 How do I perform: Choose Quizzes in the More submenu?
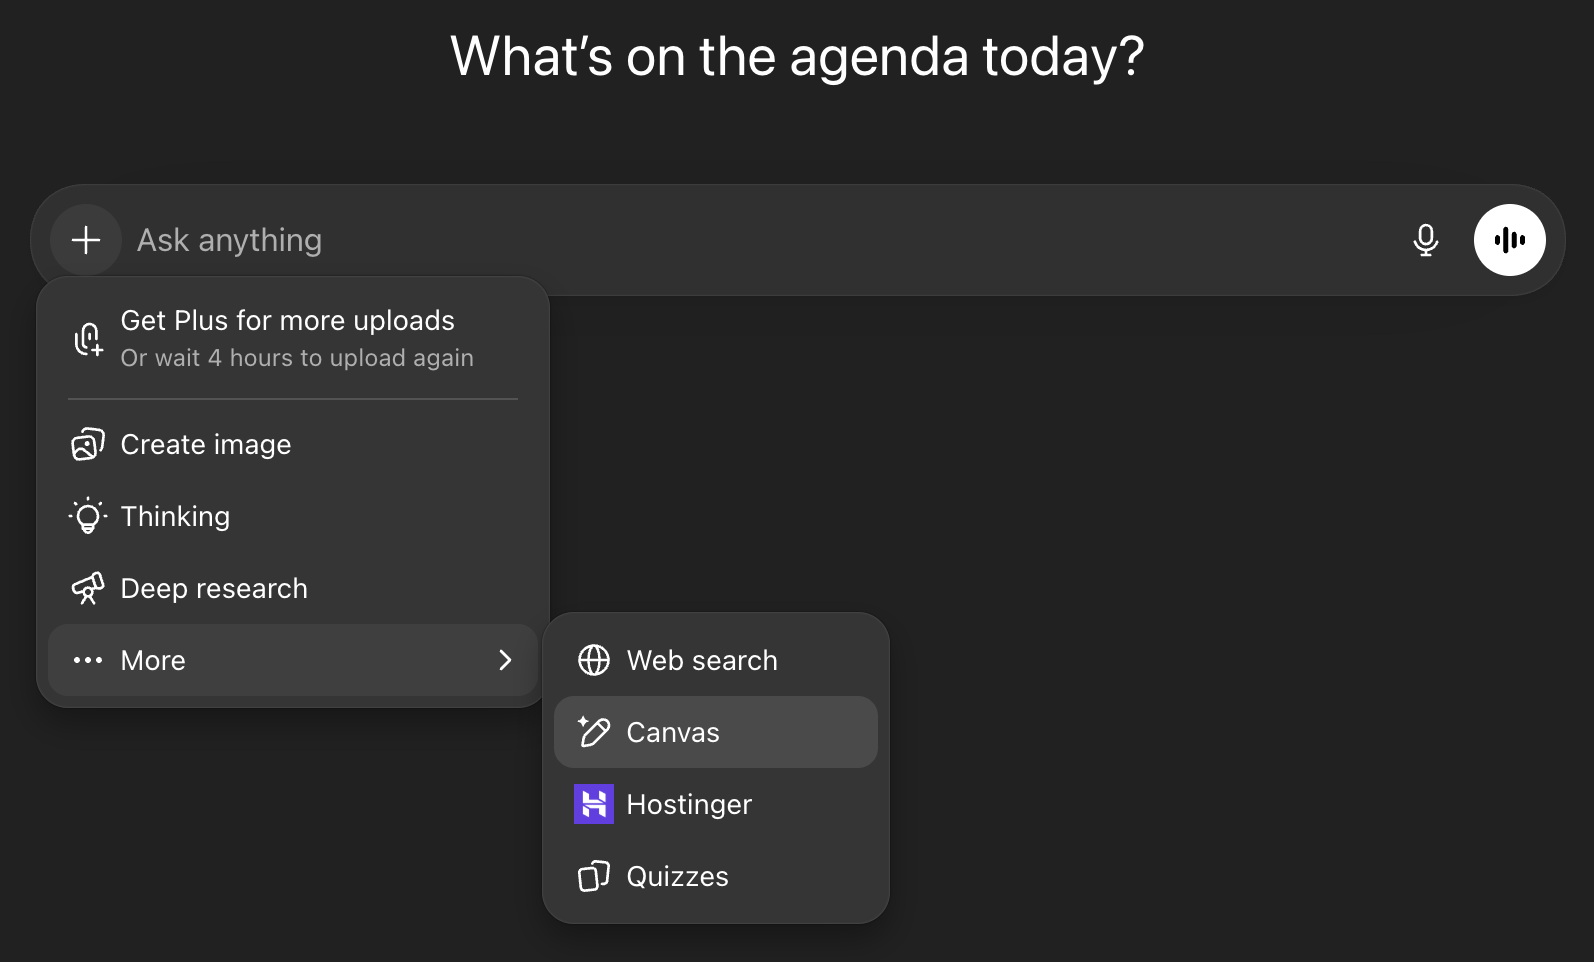coord(677,876)
